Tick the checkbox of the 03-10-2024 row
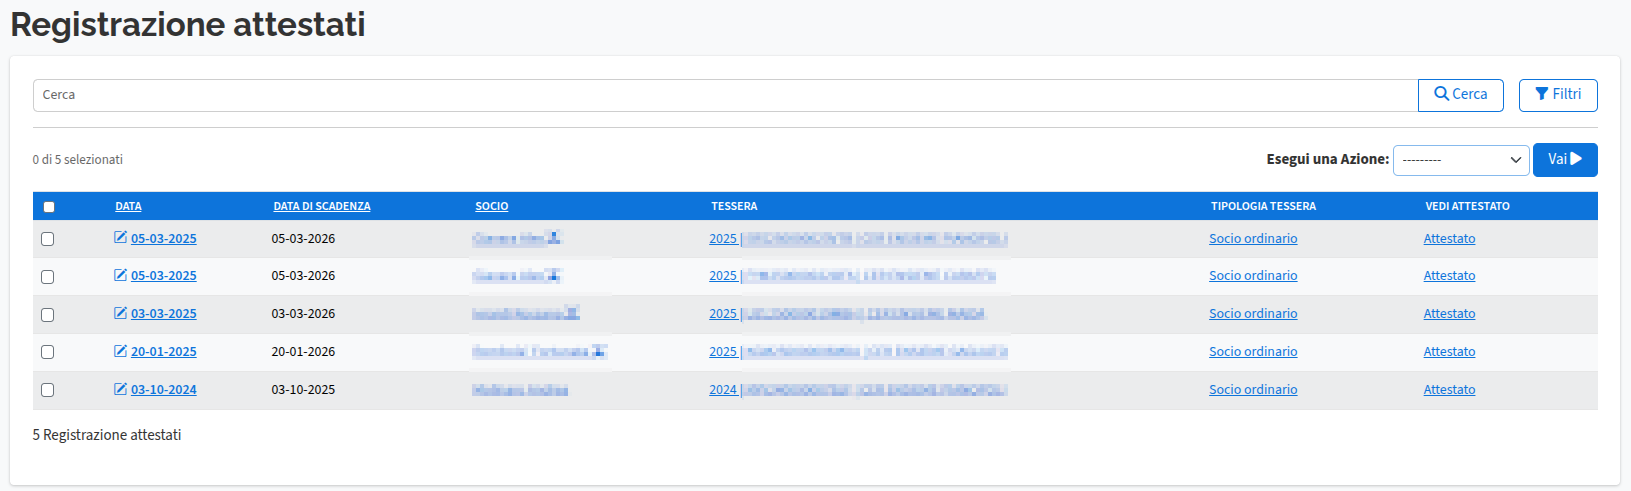 point(47,390)
